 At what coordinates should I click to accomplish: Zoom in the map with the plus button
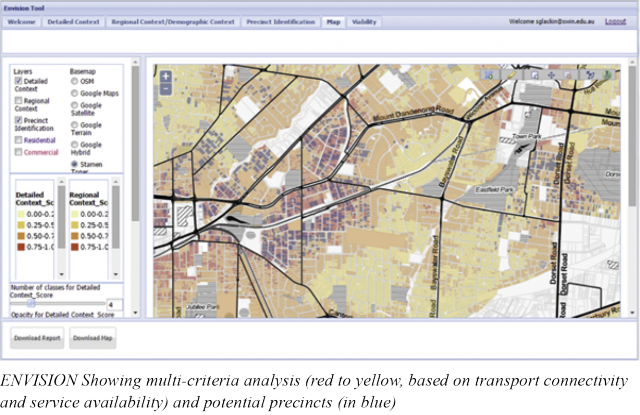click(165, 76)
